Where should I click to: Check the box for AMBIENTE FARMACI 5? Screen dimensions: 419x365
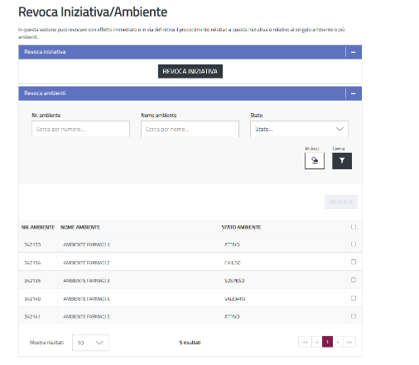point(353,316)
